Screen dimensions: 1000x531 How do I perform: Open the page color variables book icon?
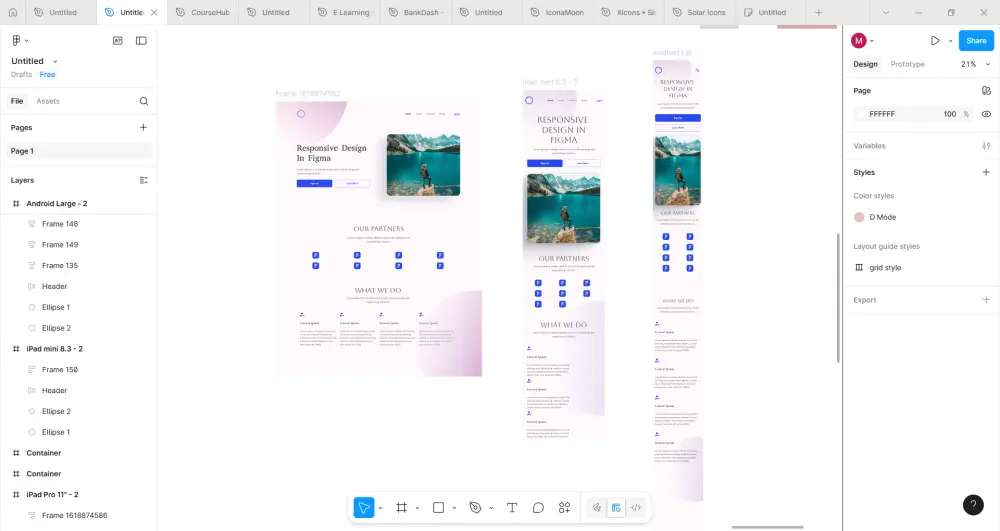click(x=986, y=91)
